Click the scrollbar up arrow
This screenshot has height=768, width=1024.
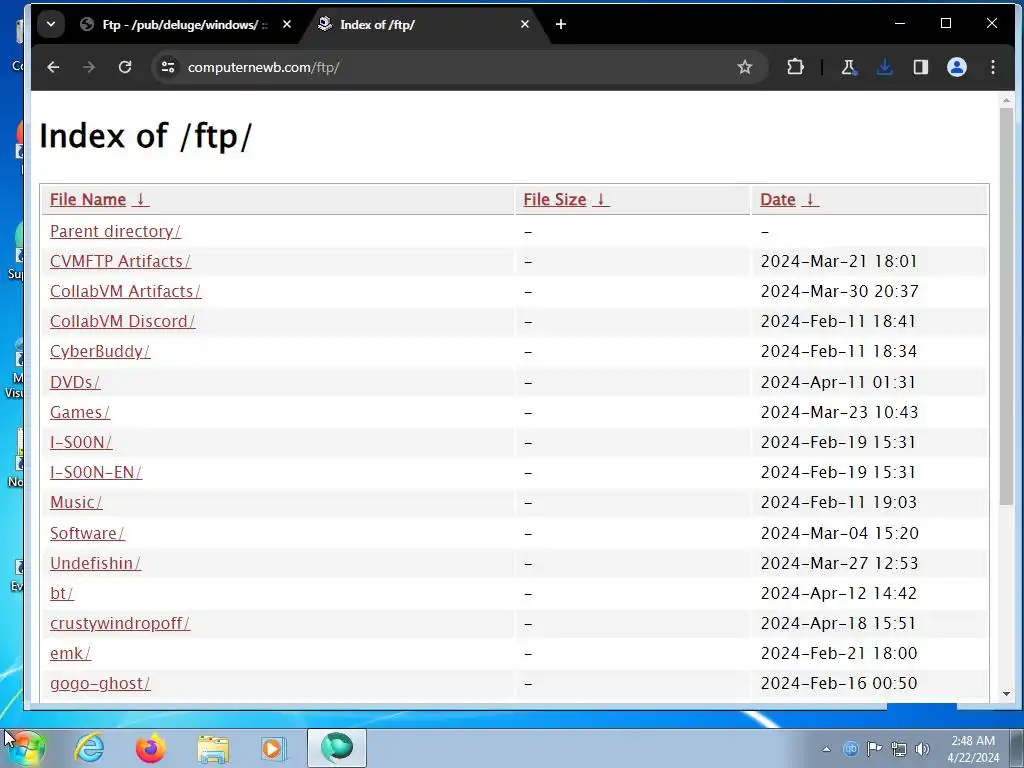(1006, 101)
